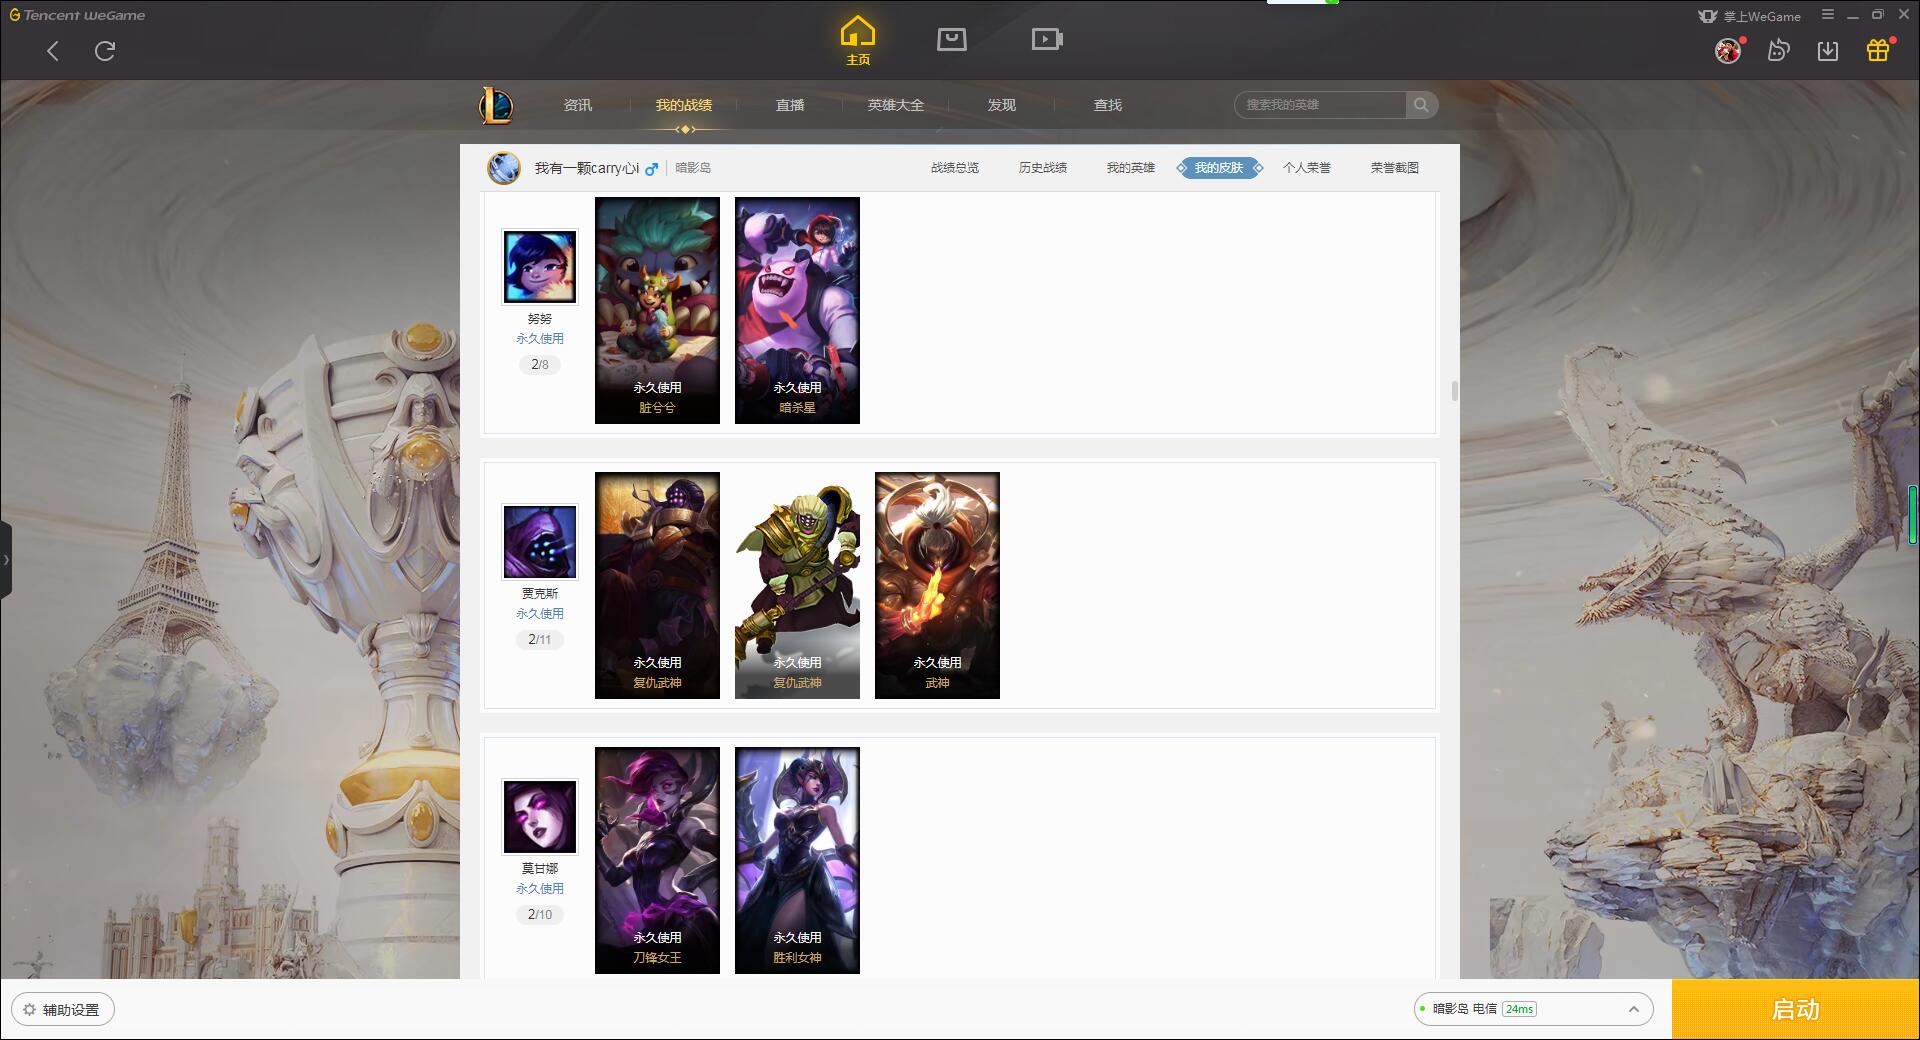This screenshot has height=1040, width=1920.
Task: Open the 我的英雄 section
Action: [1131, 168]
